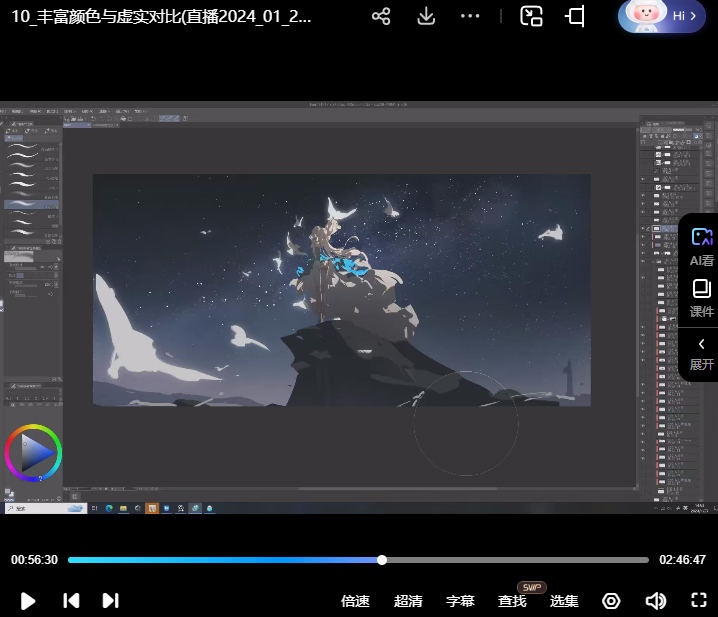Click the crop frame icon at top
Image resolution: width=718 pixels, height=617 pixels.
tap(575, 16)
